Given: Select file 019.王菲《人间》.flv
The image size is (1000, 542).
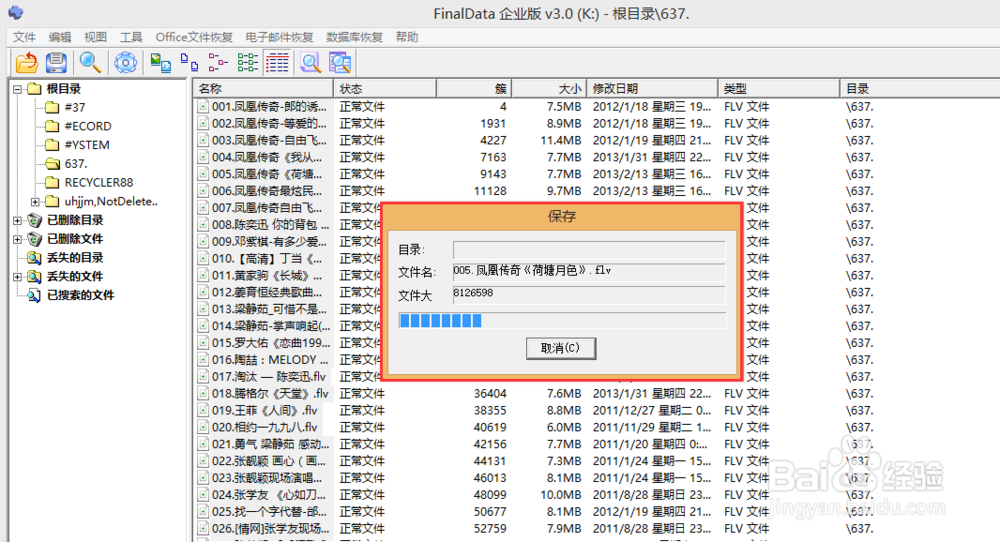Looking at the screenshot, I should coord(265,411).
